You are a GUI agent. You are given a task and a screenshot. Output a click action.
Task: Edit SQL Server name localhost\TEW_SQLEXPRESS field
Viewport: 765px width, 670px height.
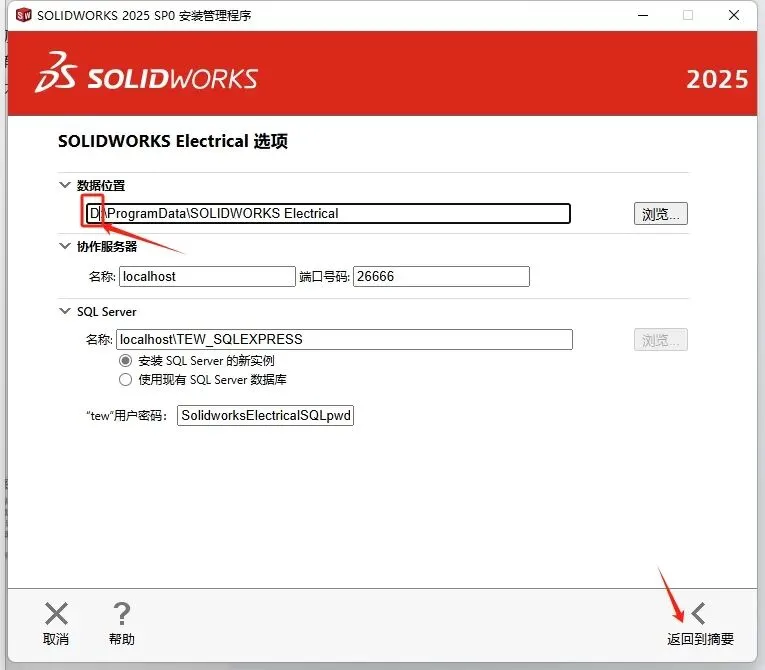(x=344, y=340)
